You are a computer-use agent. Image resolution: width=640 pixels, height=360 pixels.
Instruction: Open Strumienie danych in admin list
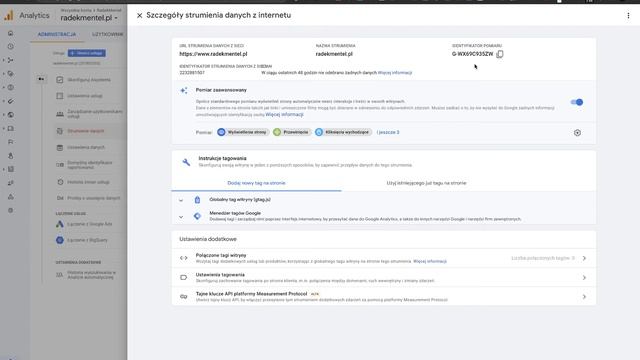point(86,131)
